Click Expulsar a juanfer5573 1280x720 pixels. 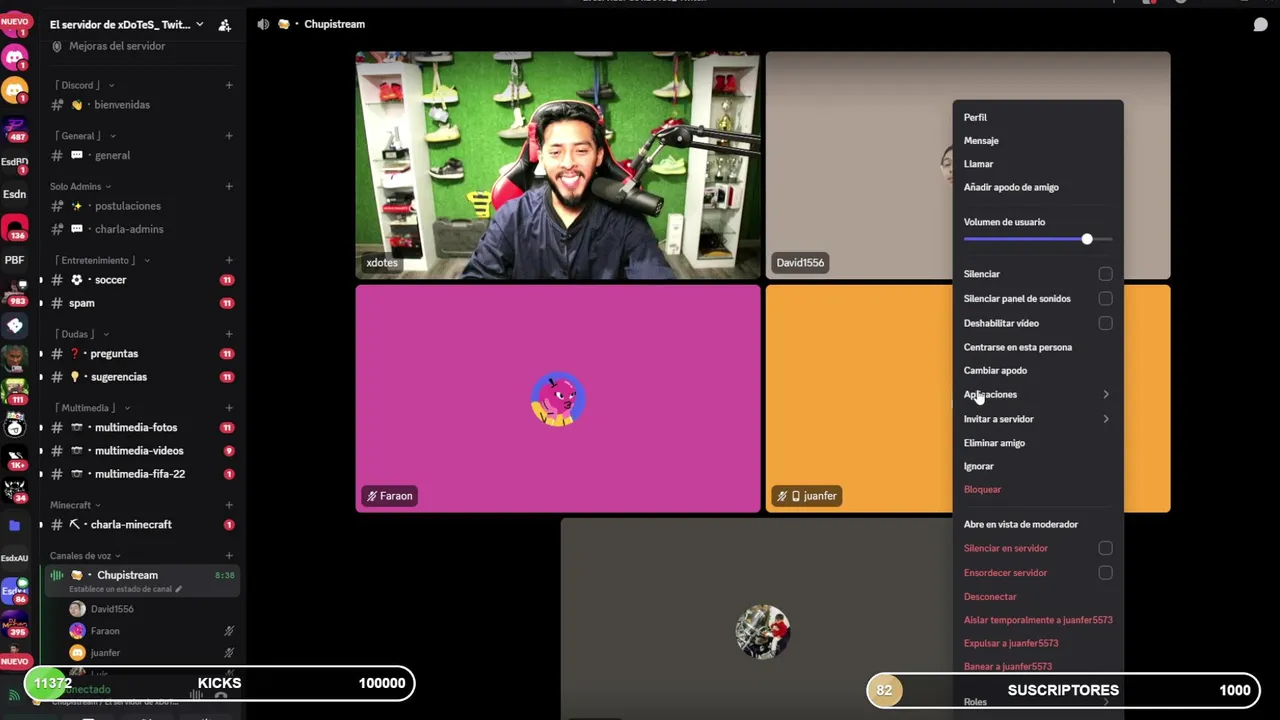pos(1011,643)
